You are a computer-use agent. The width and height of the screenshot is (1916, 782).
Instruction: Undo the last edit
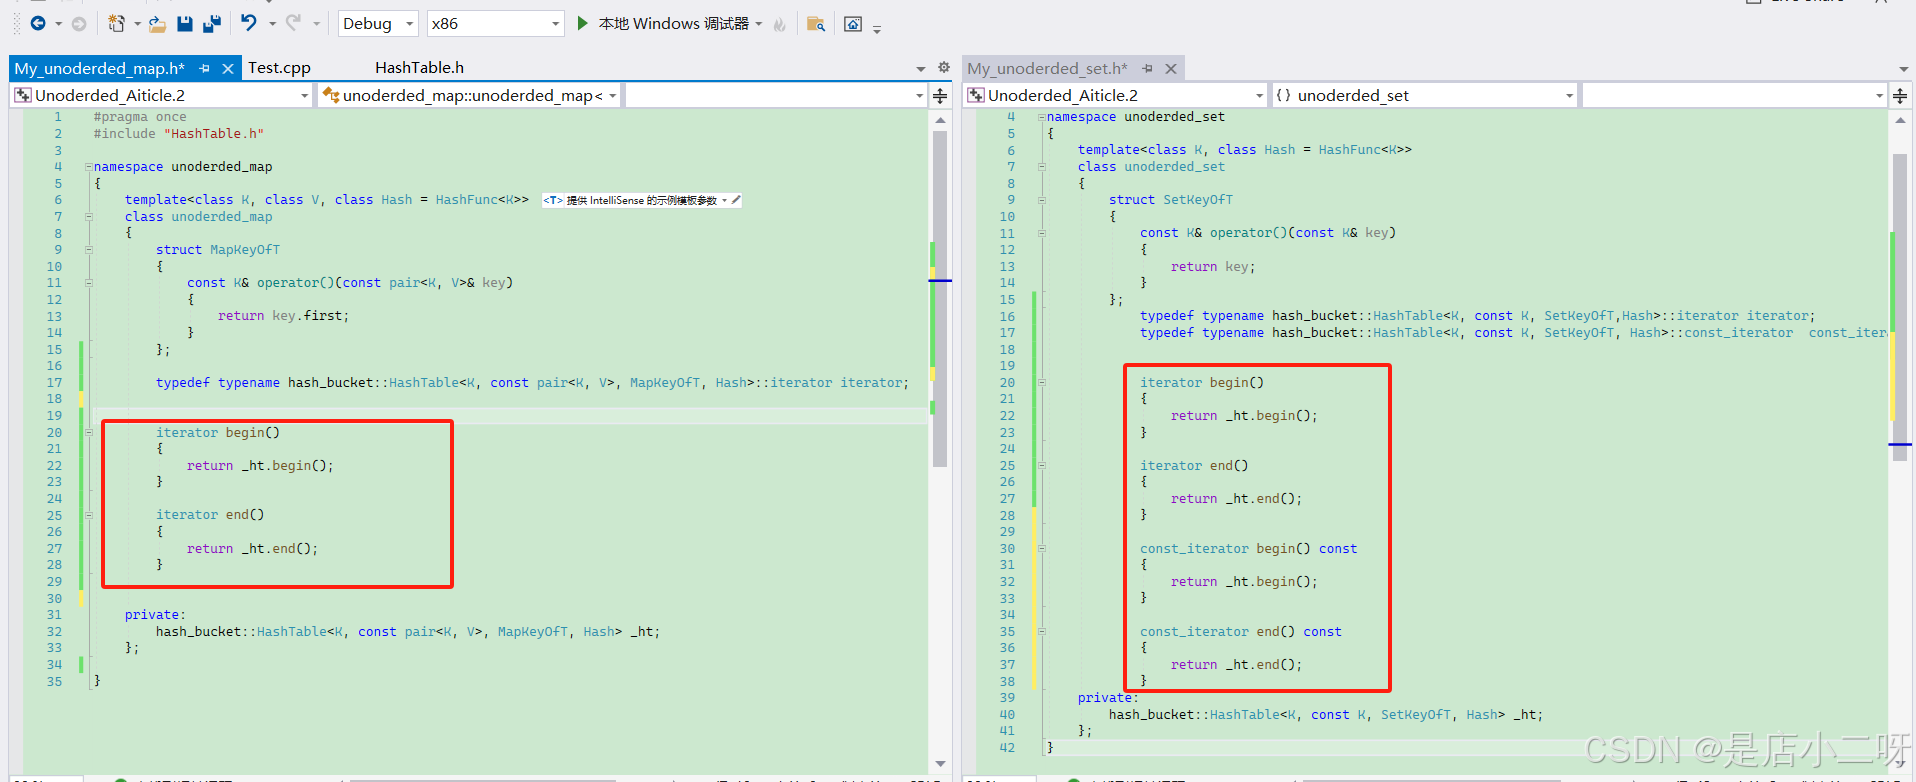(249, 23)
